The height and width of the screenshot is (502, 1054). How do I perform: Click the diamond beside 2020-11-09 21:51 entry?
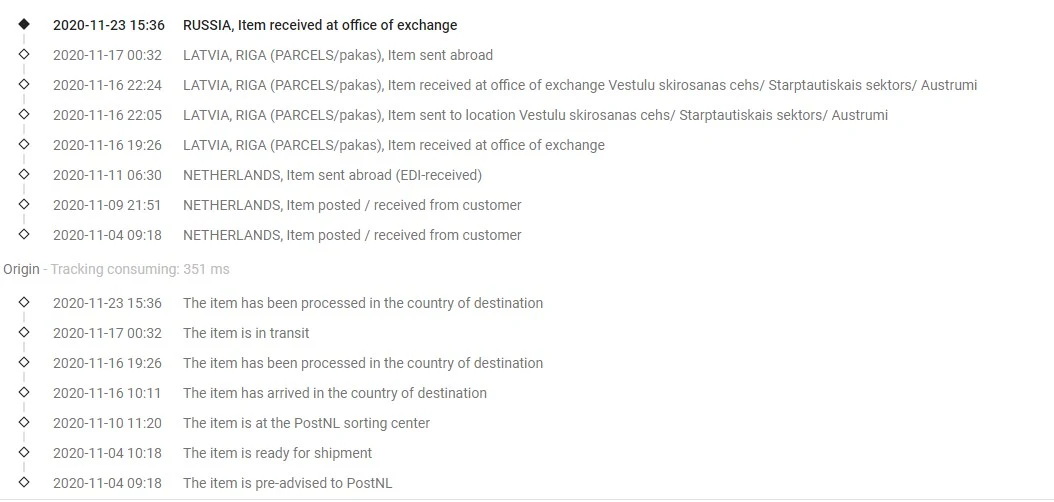24,204
